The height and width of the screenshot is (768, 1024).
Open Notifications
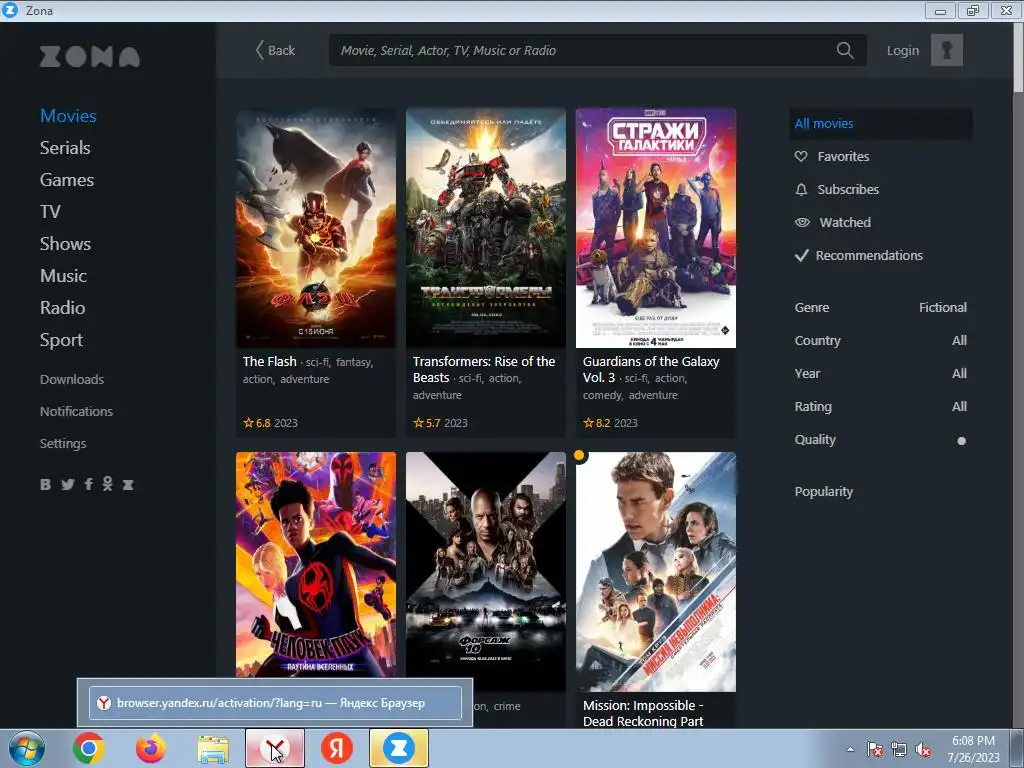click(76, 411)
